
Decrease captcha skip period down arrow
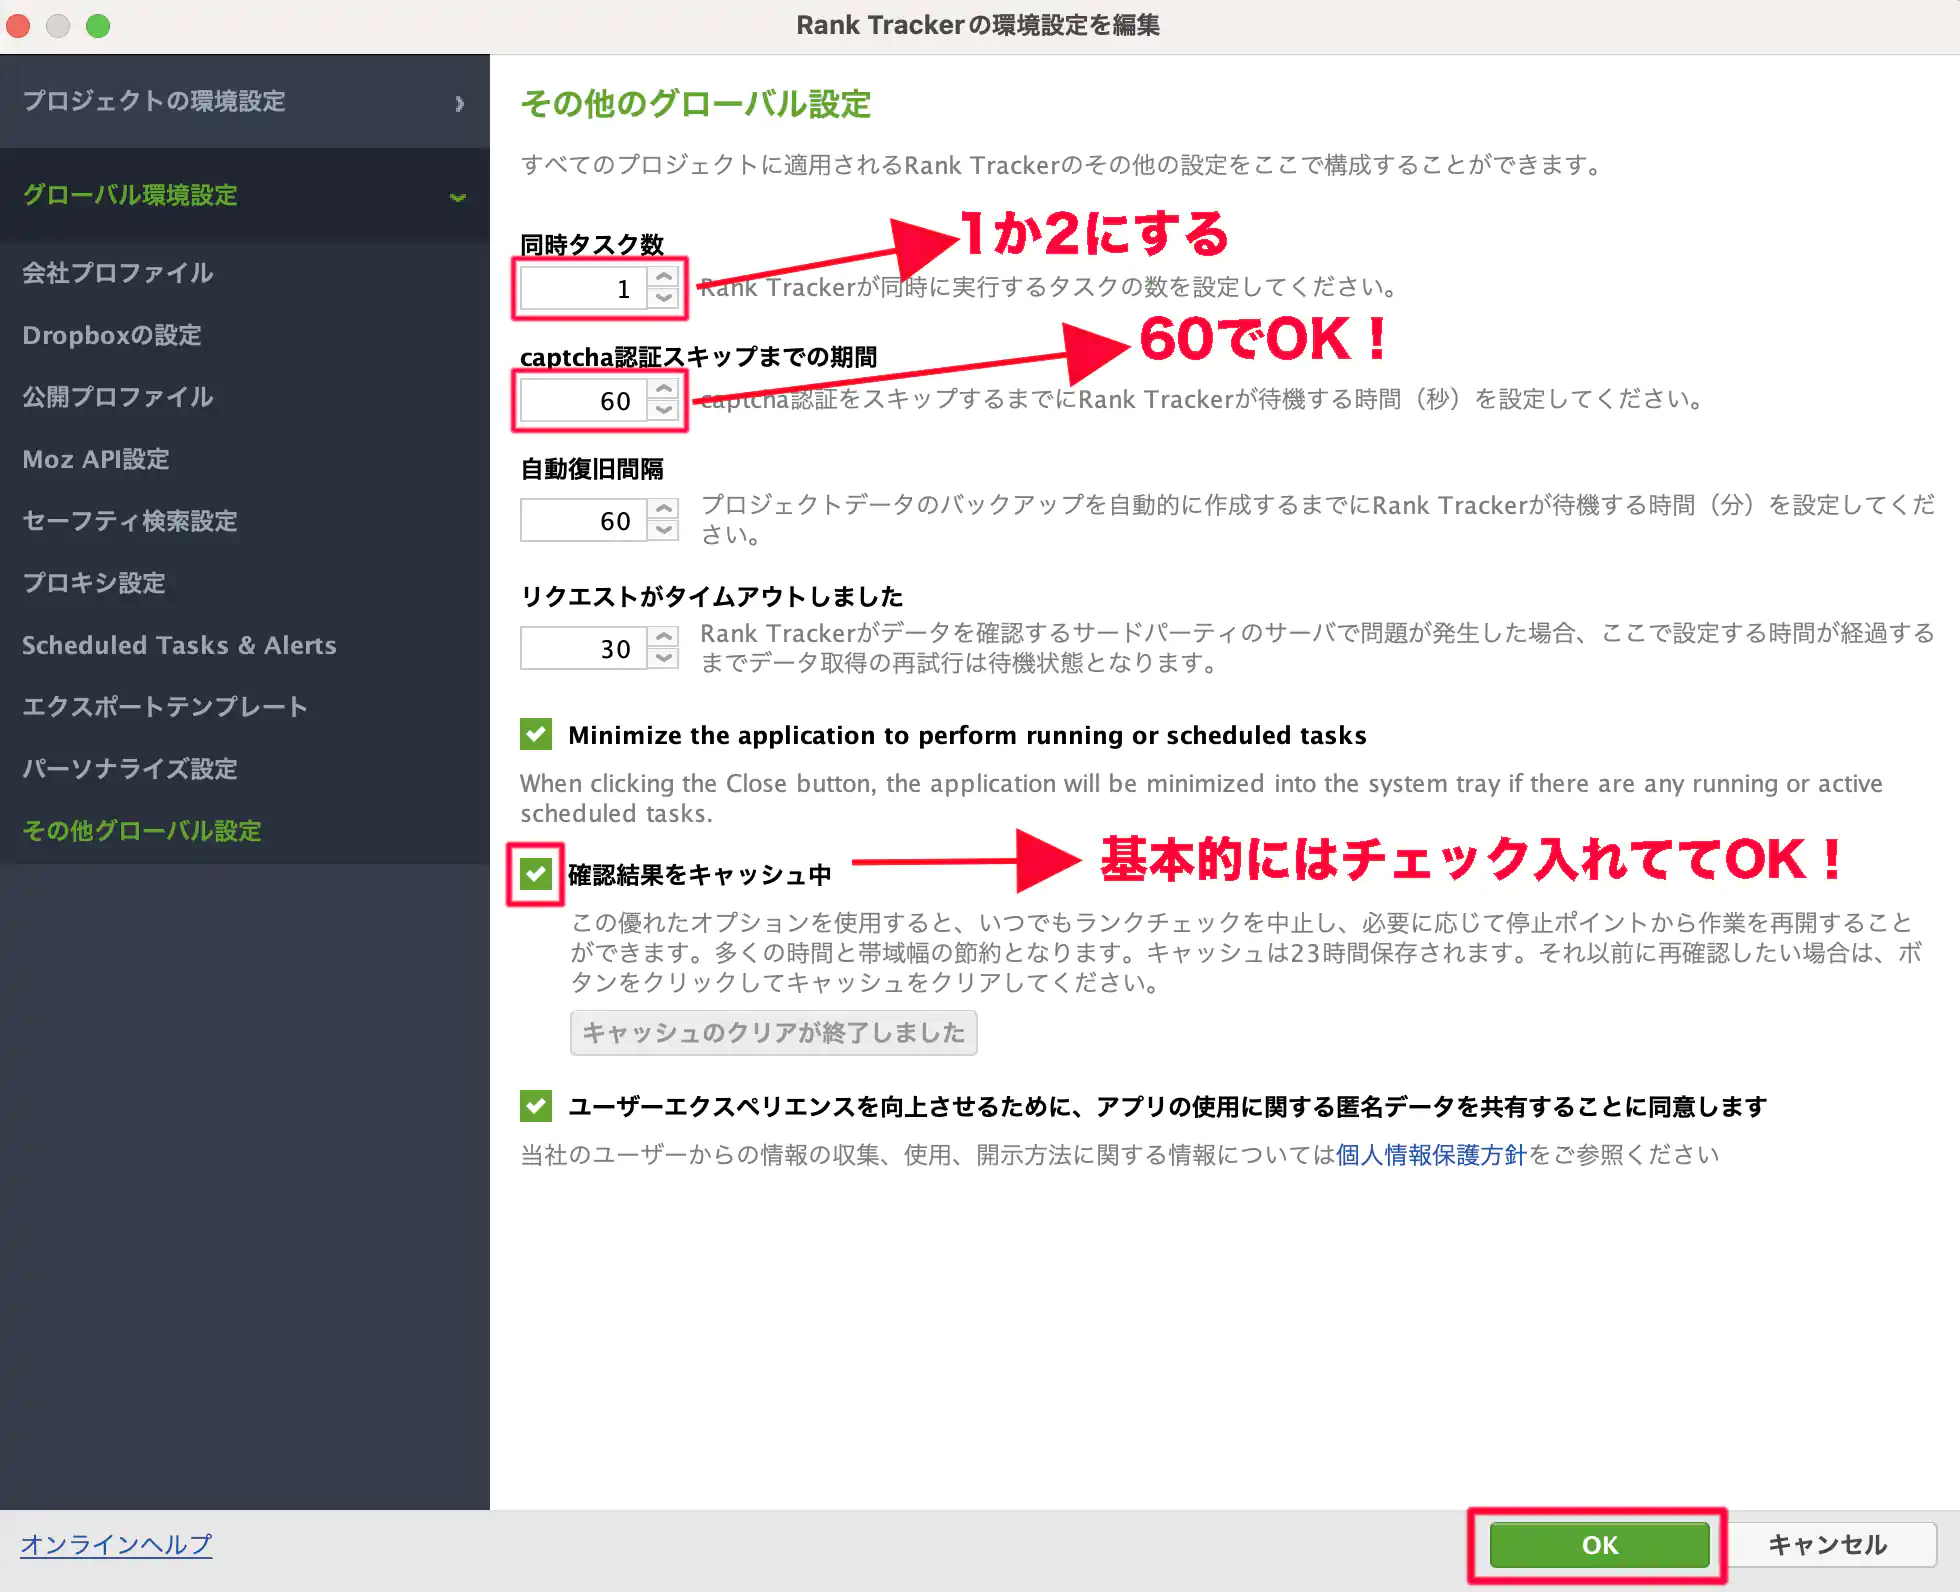tap(664, 411)
